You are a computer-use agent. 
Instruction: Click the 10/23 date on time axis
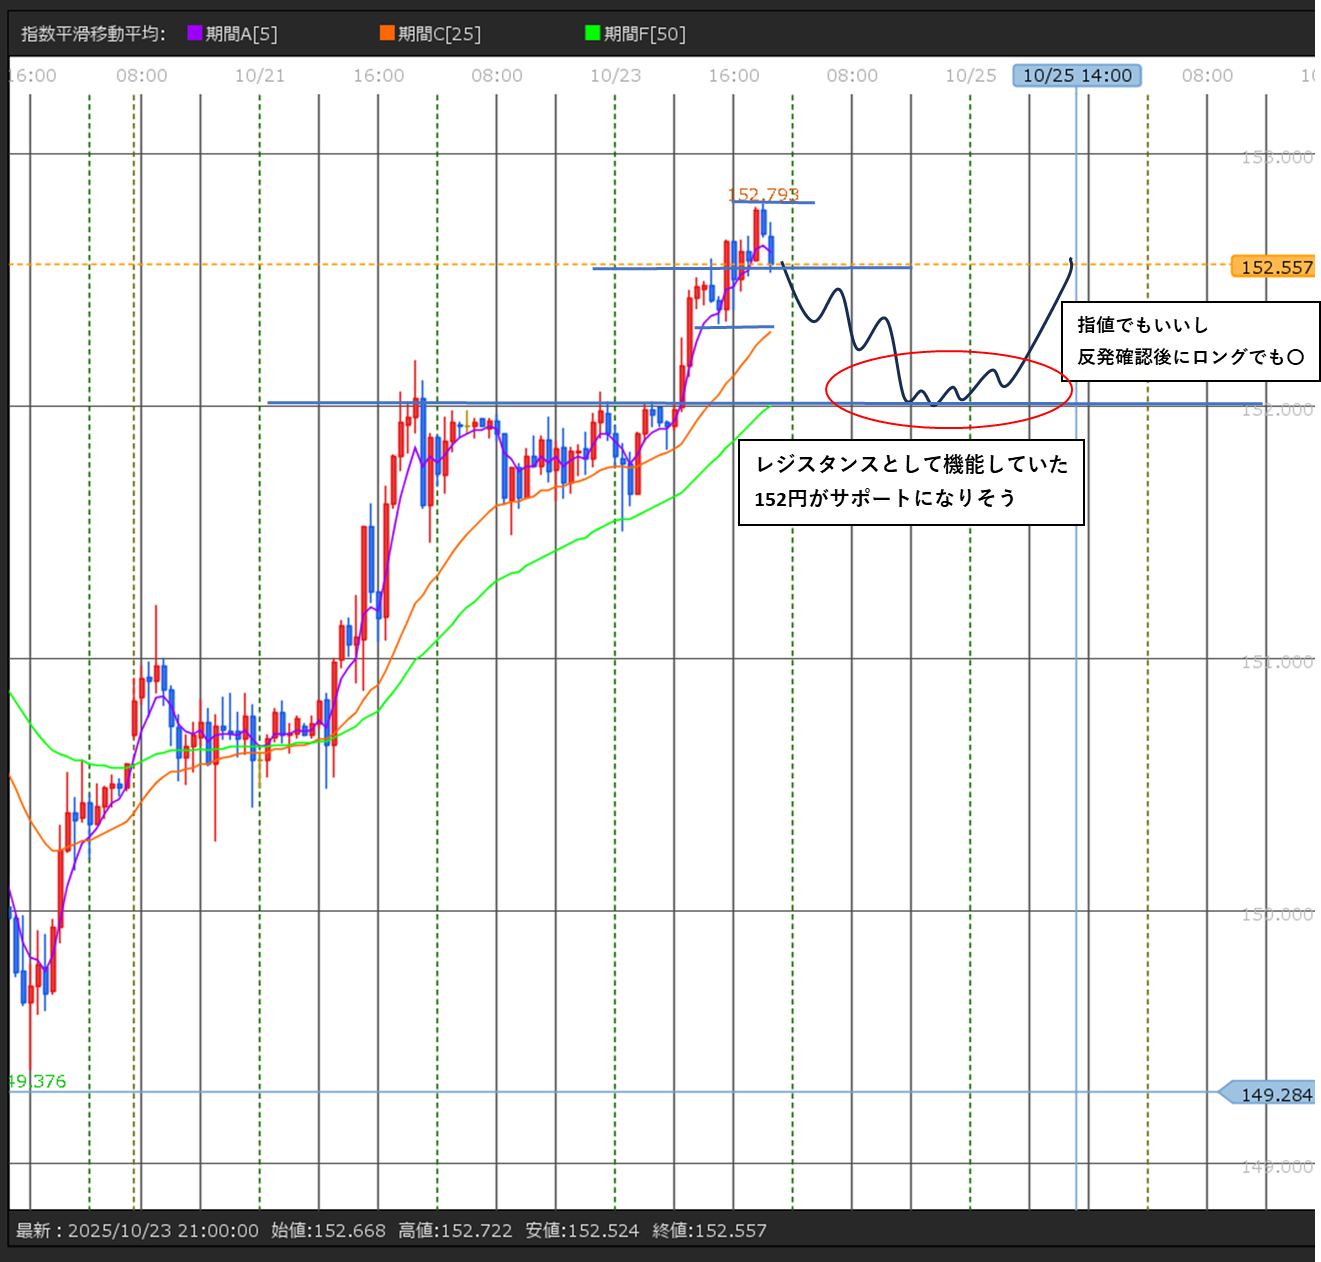tap(615, 76)
